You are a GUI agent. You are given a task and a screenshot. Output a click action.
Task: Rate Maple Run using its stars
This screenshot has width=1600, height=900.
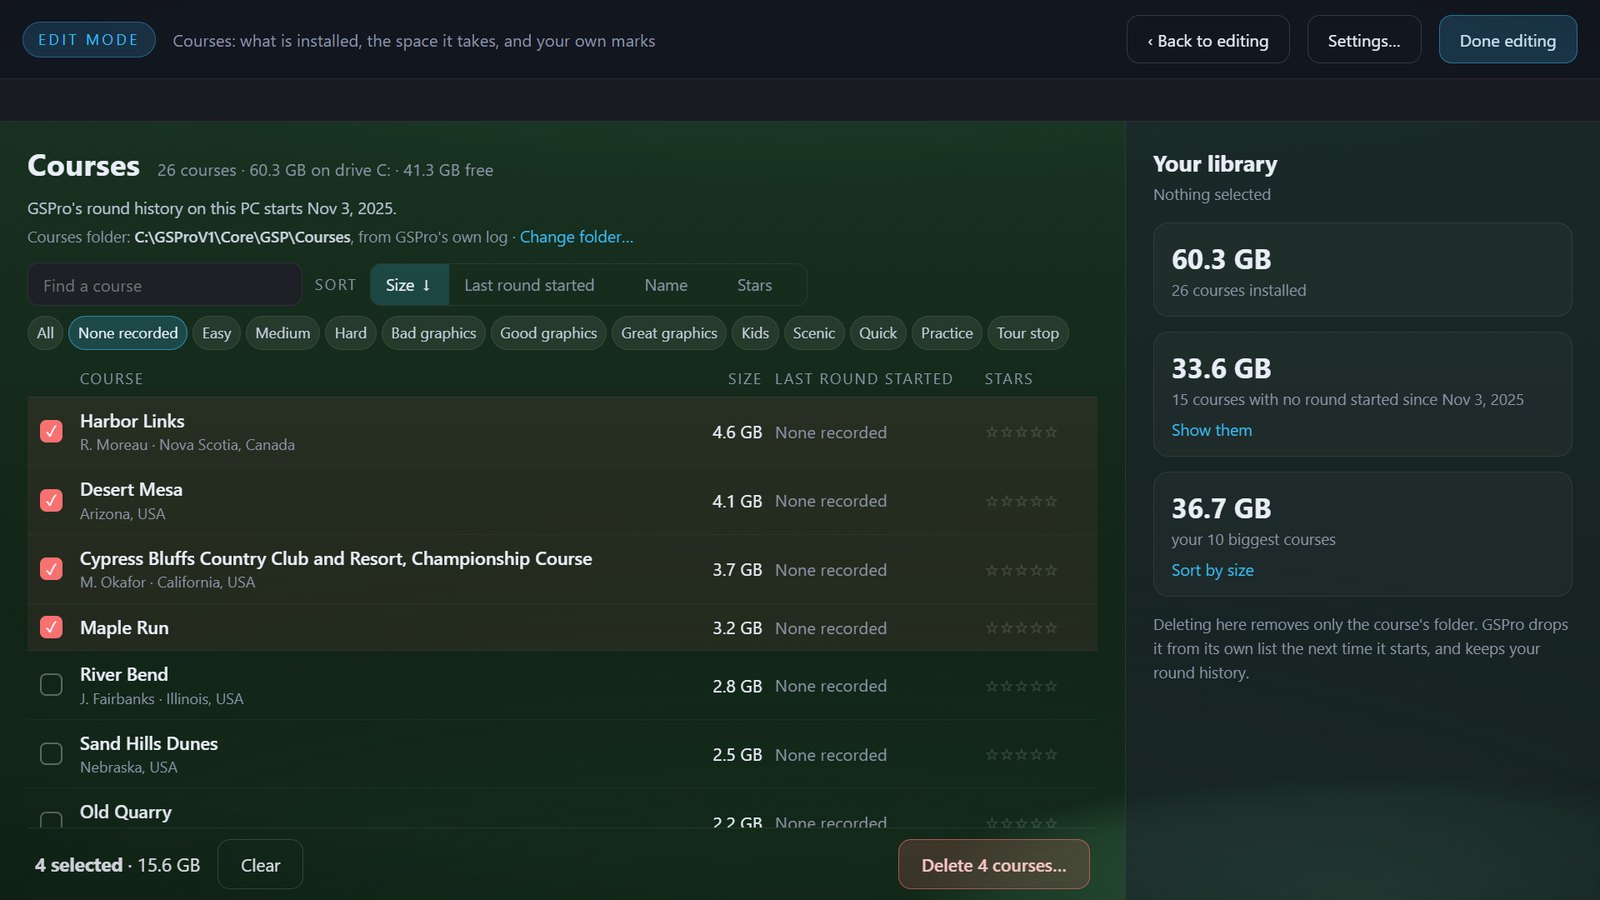pos(1021,628)
